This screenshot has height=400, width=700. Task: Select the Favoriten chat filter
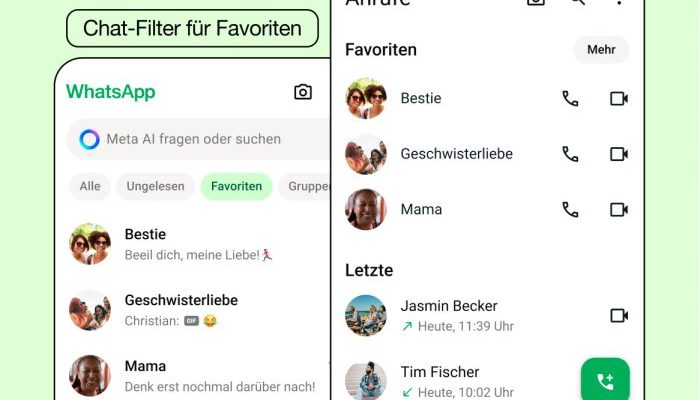point(236,186)
